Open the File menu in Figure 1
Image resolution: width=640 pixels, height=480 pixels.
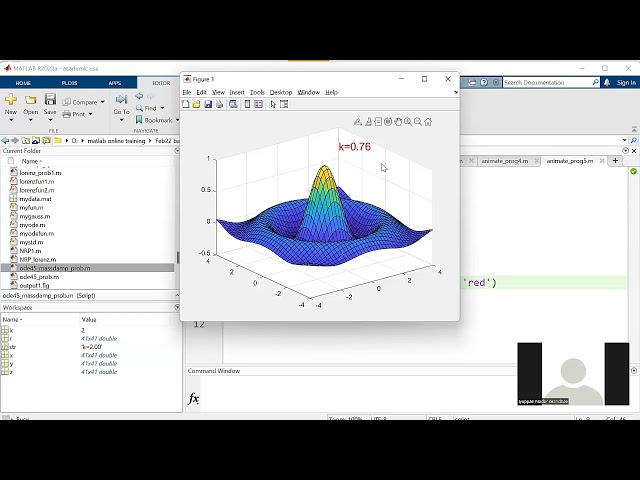tap(187, 92)
